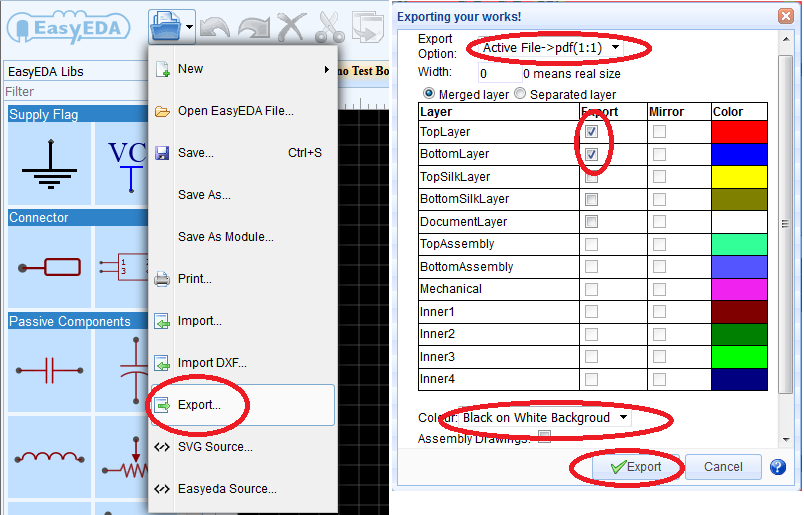The width and height of the screenshot is (804, 515).
Task: Choose Print... in the file menu
Action: pyautogui.click(x=242, y=279)
